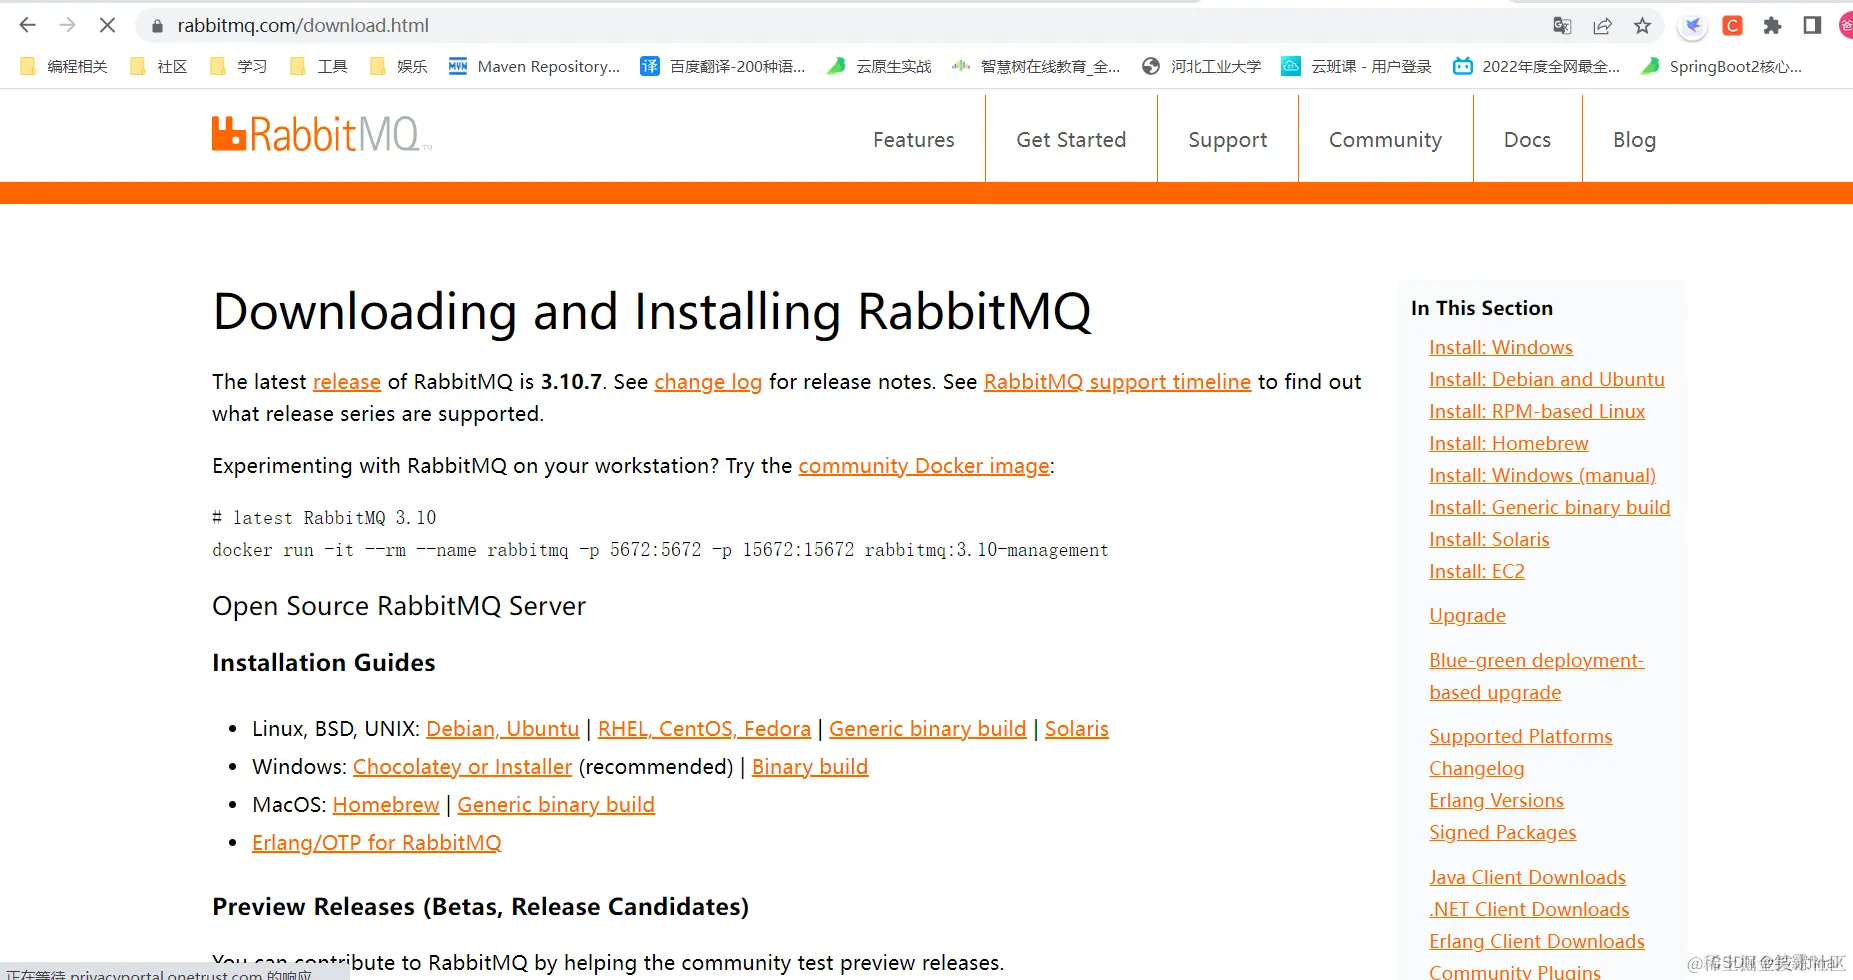Open the 智慧树在线教育 bookmark
The image size is (1853, 980).
click(x=1036, y=66)
